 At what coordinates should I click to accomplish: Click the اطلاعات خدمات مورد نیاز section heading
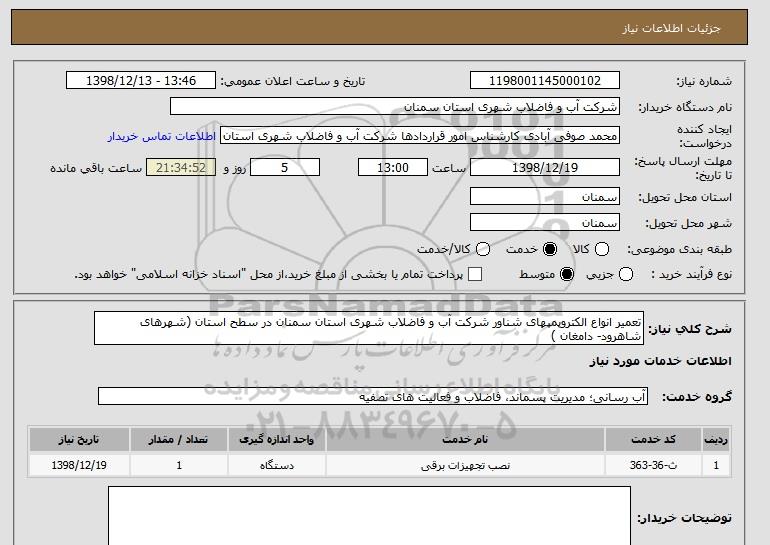point(660,361)
